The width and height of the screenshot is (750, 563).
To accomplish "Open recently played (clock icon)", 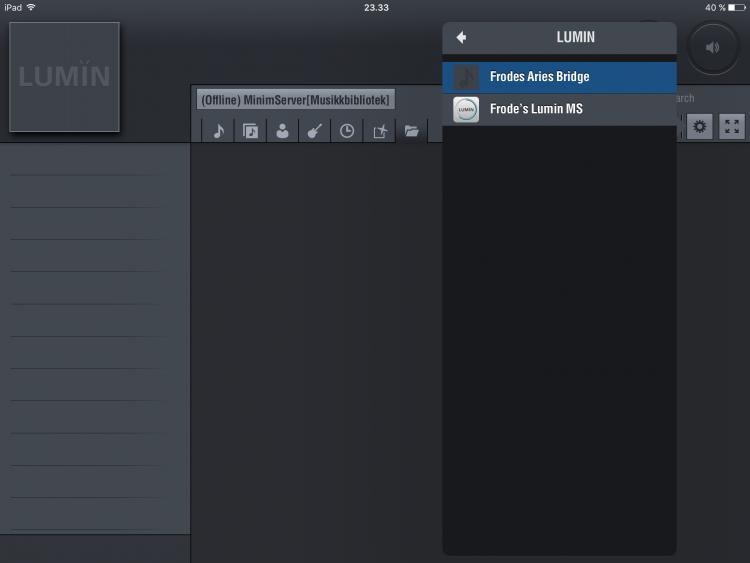I will click(347, 131).
